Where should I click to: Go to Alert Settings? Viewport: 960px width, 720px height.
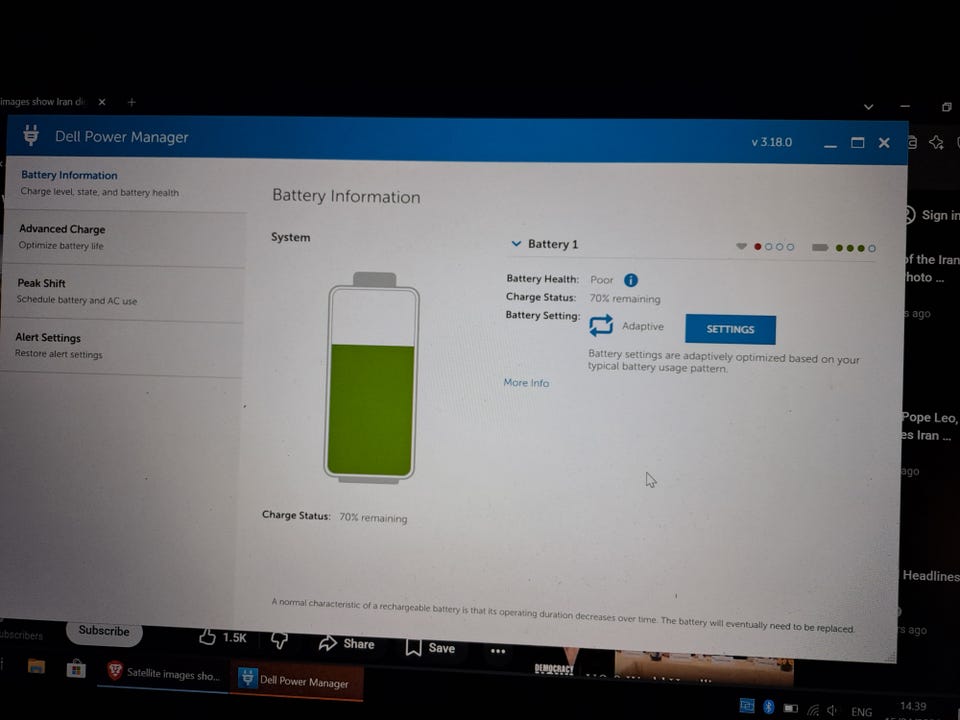point(122,347)
